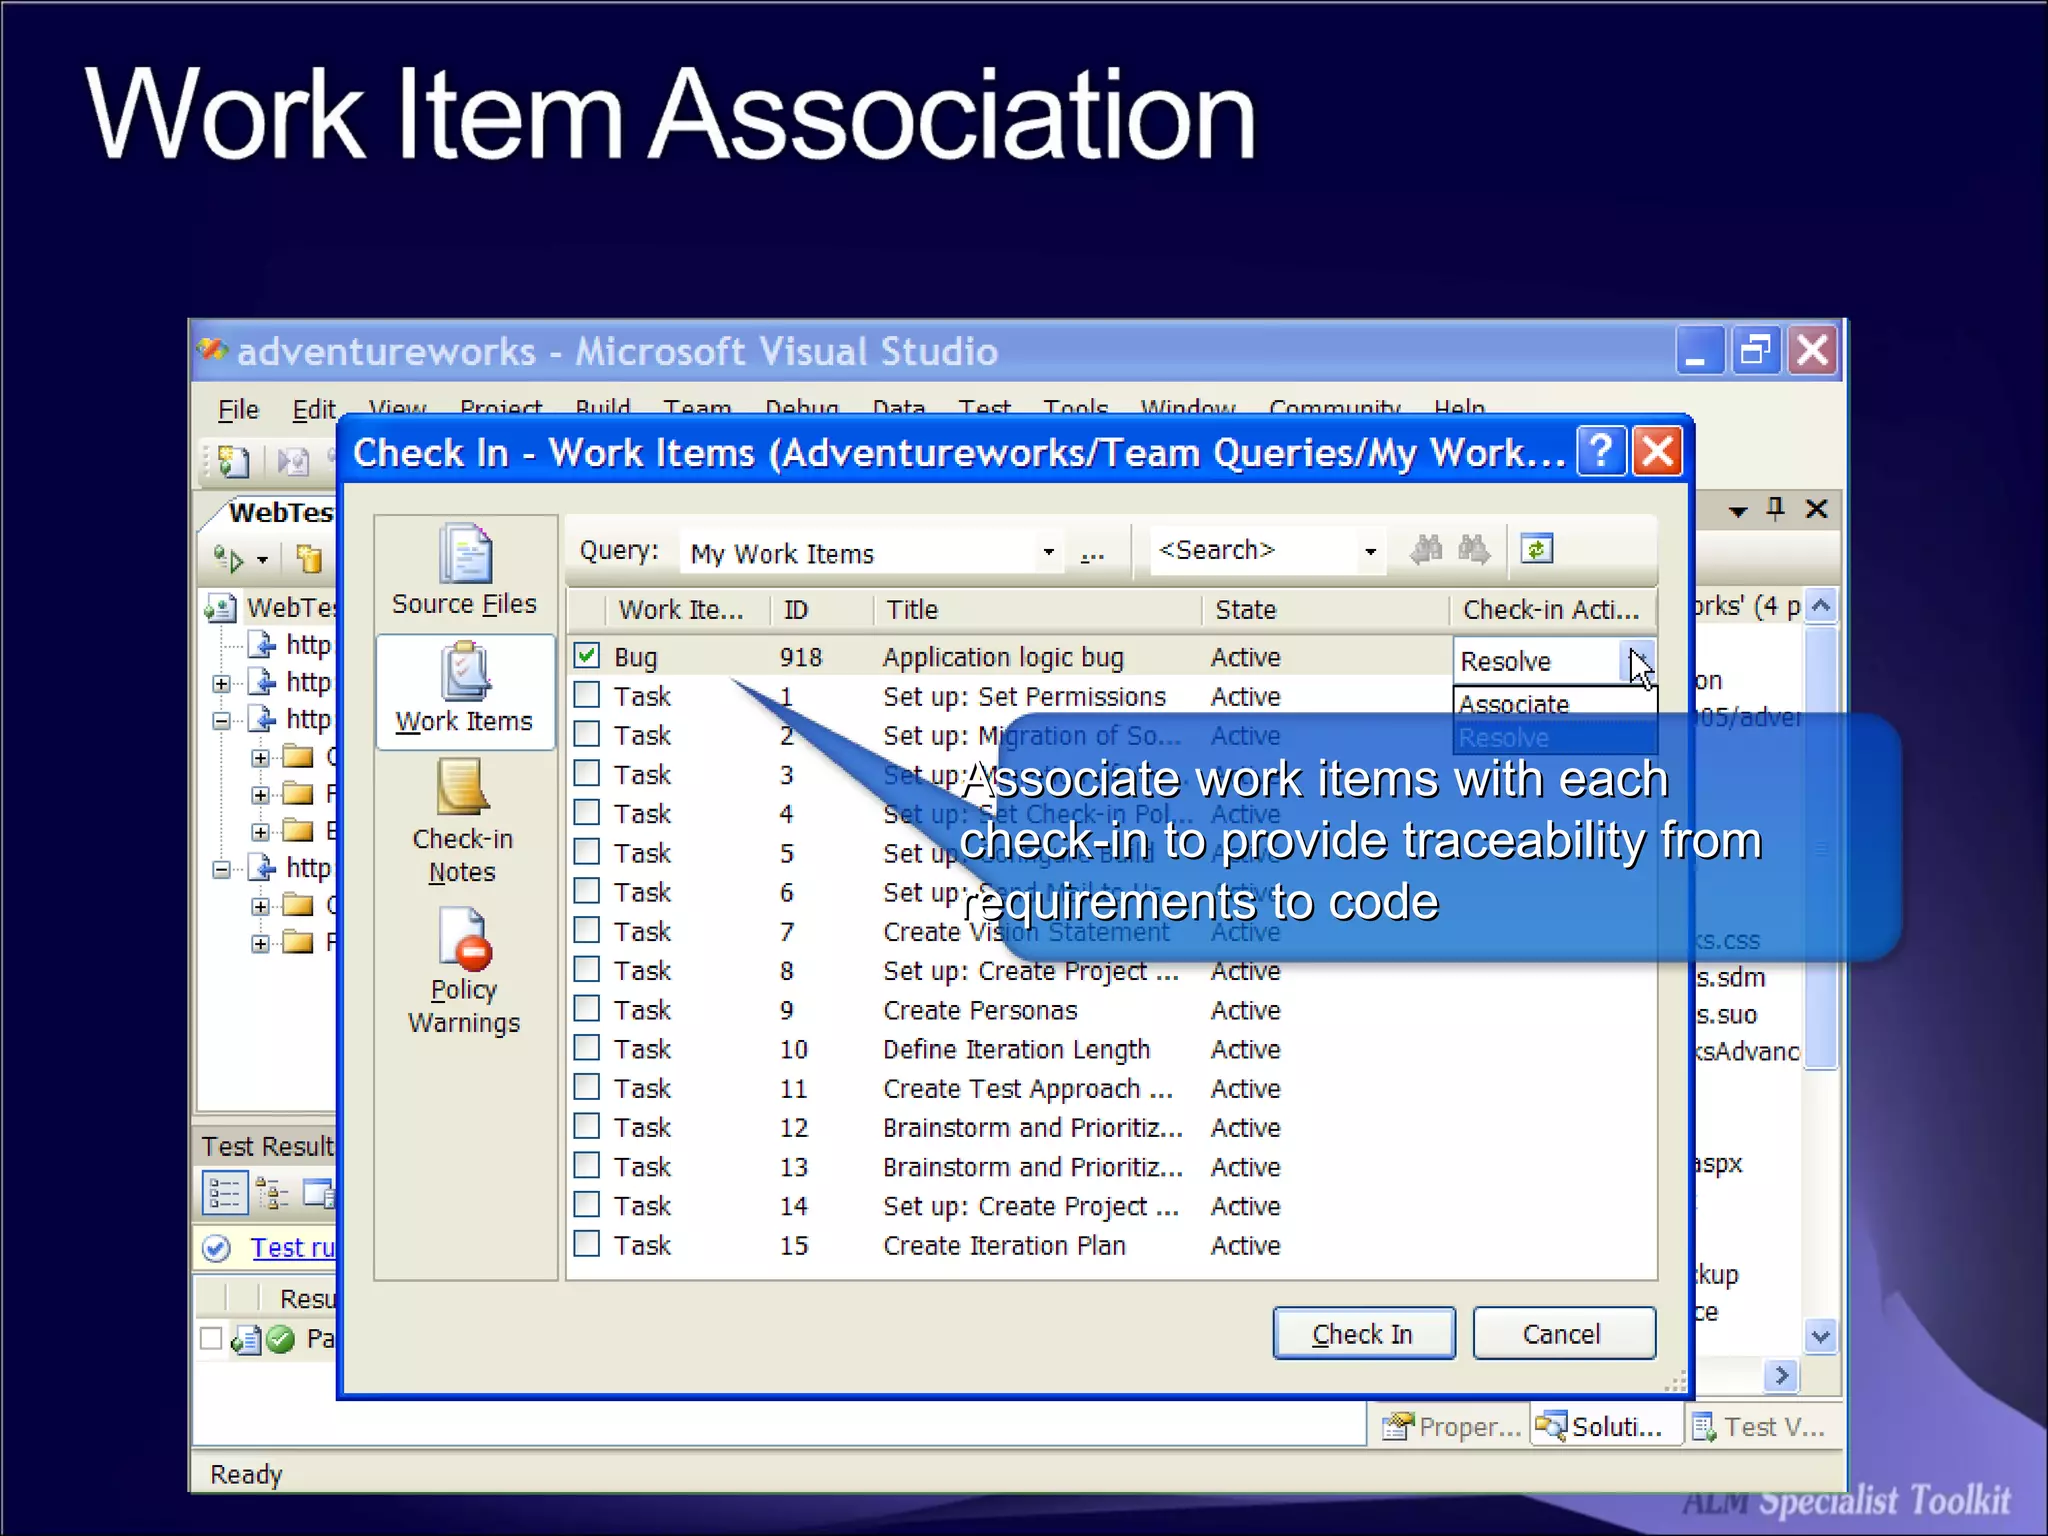Click the Test run status check icon
This screenshot has height=1536, width=2048.
tap(216, 1248)
